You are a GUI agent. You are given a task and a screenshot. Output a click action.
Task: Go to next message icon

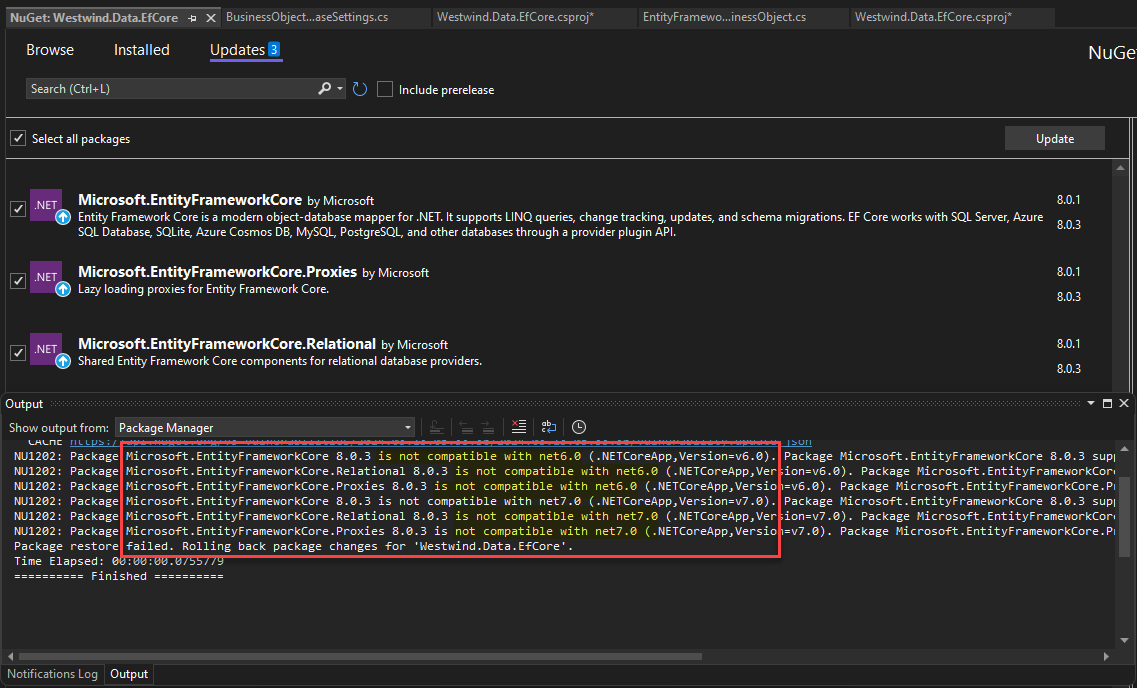487,427
